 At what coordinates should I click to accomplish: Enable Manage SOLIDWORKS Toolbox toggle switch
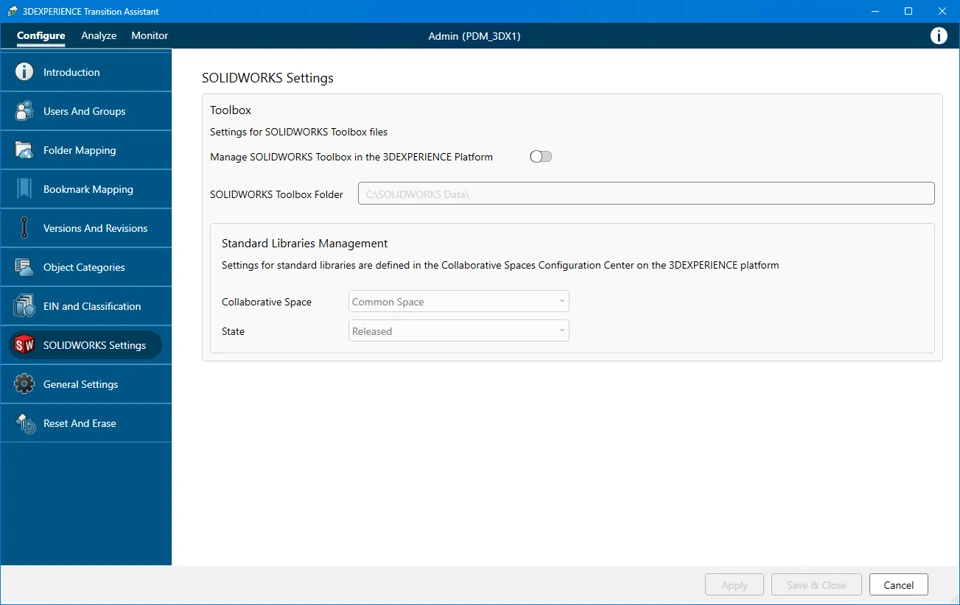541,157
